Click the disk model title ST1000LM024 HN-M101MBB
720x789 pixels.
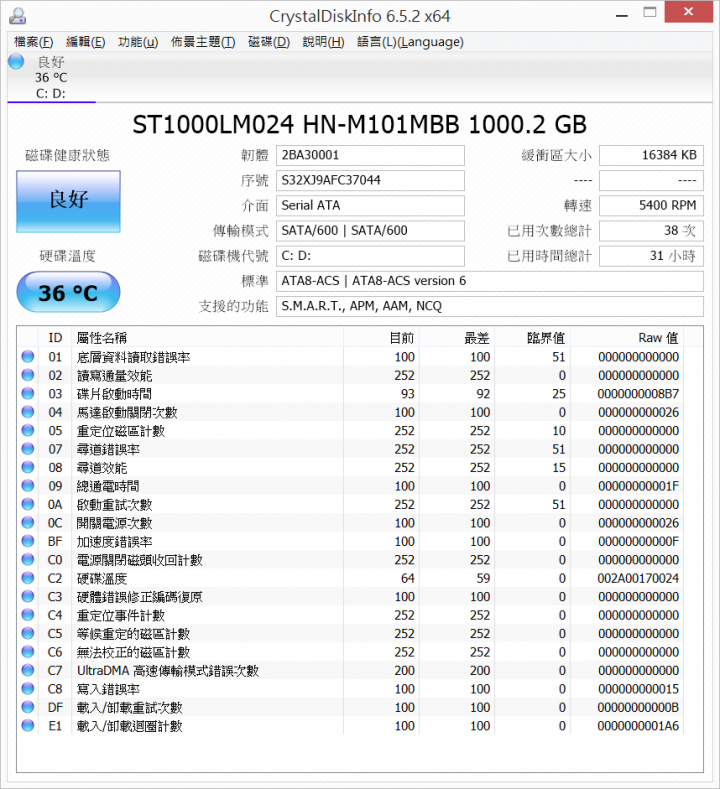[x=296, y=125]
